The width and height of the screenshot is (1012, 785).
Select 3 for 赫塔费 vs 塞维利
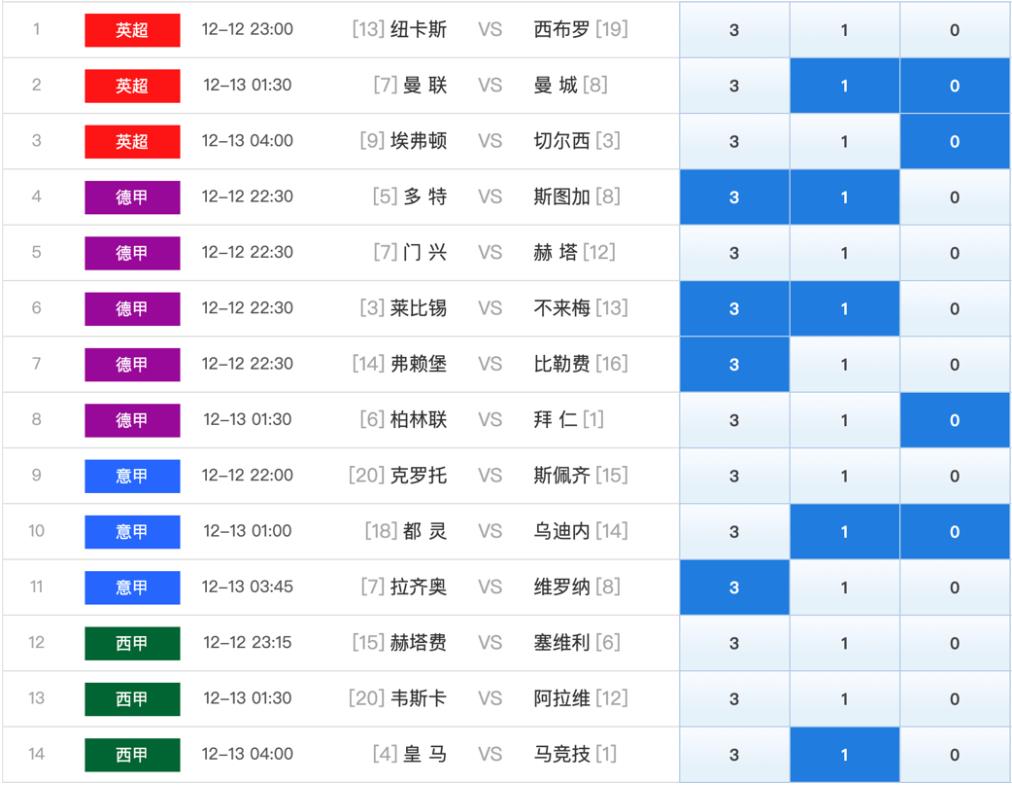734,643
